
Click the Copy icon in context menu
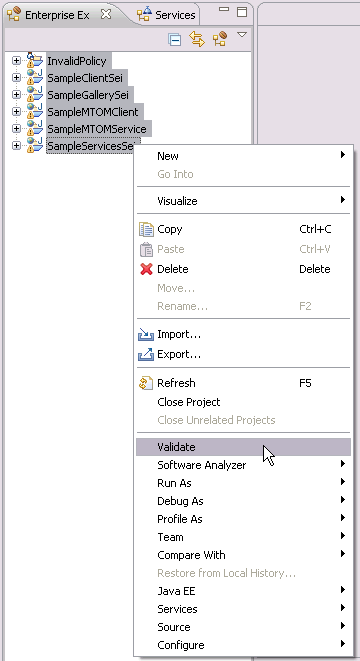pos(146,229)
